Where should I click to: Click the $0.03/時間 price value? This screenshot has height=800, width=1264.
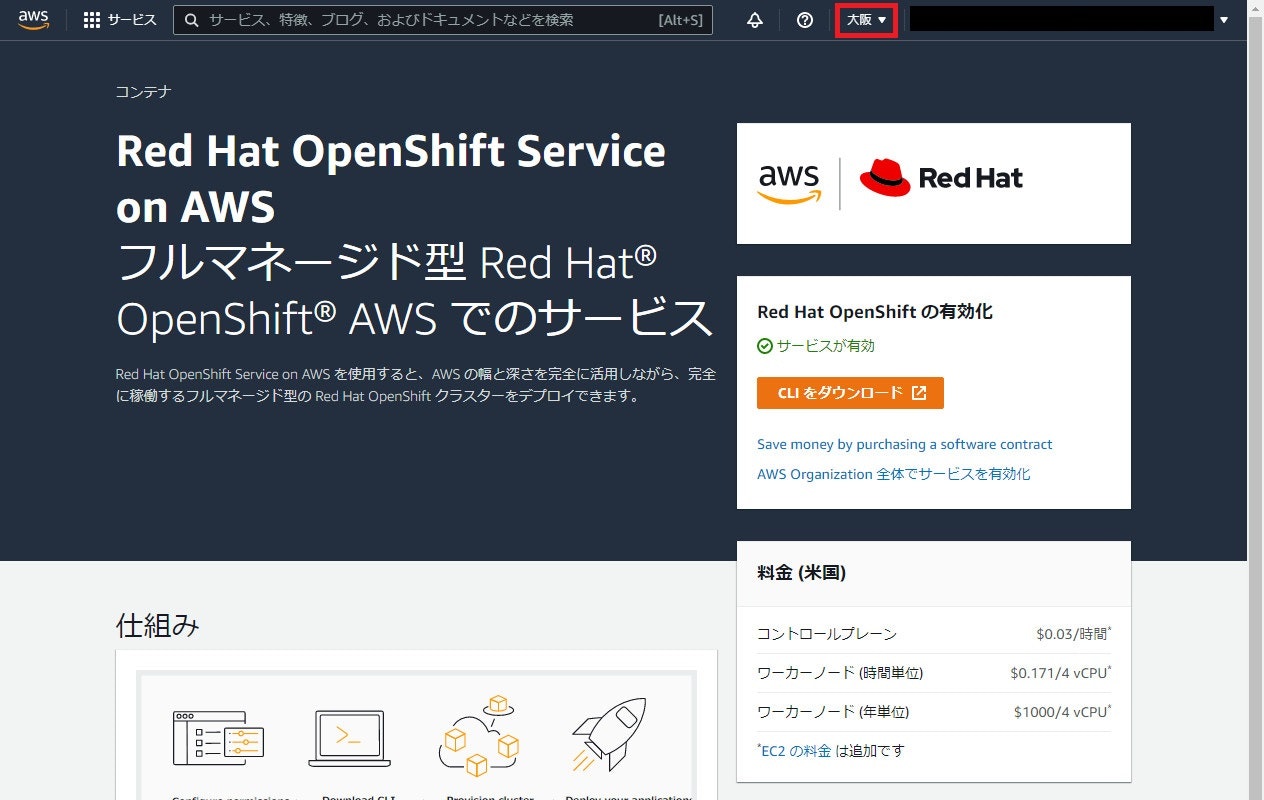click(1073, 634)
